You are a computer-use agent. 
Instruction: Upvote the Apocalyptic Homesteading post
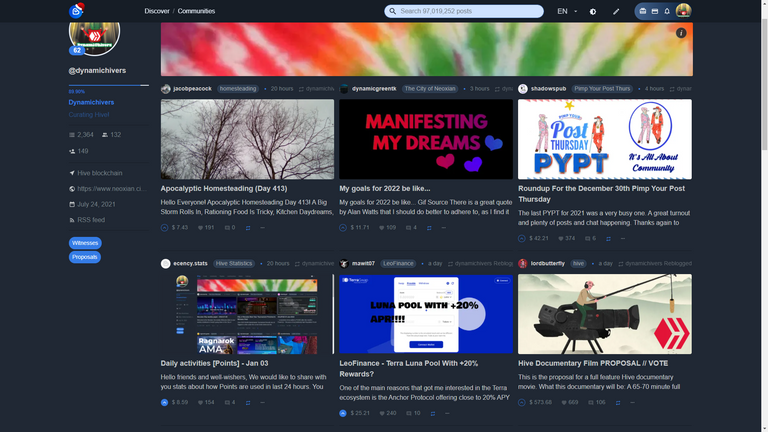tap(165, 228)
